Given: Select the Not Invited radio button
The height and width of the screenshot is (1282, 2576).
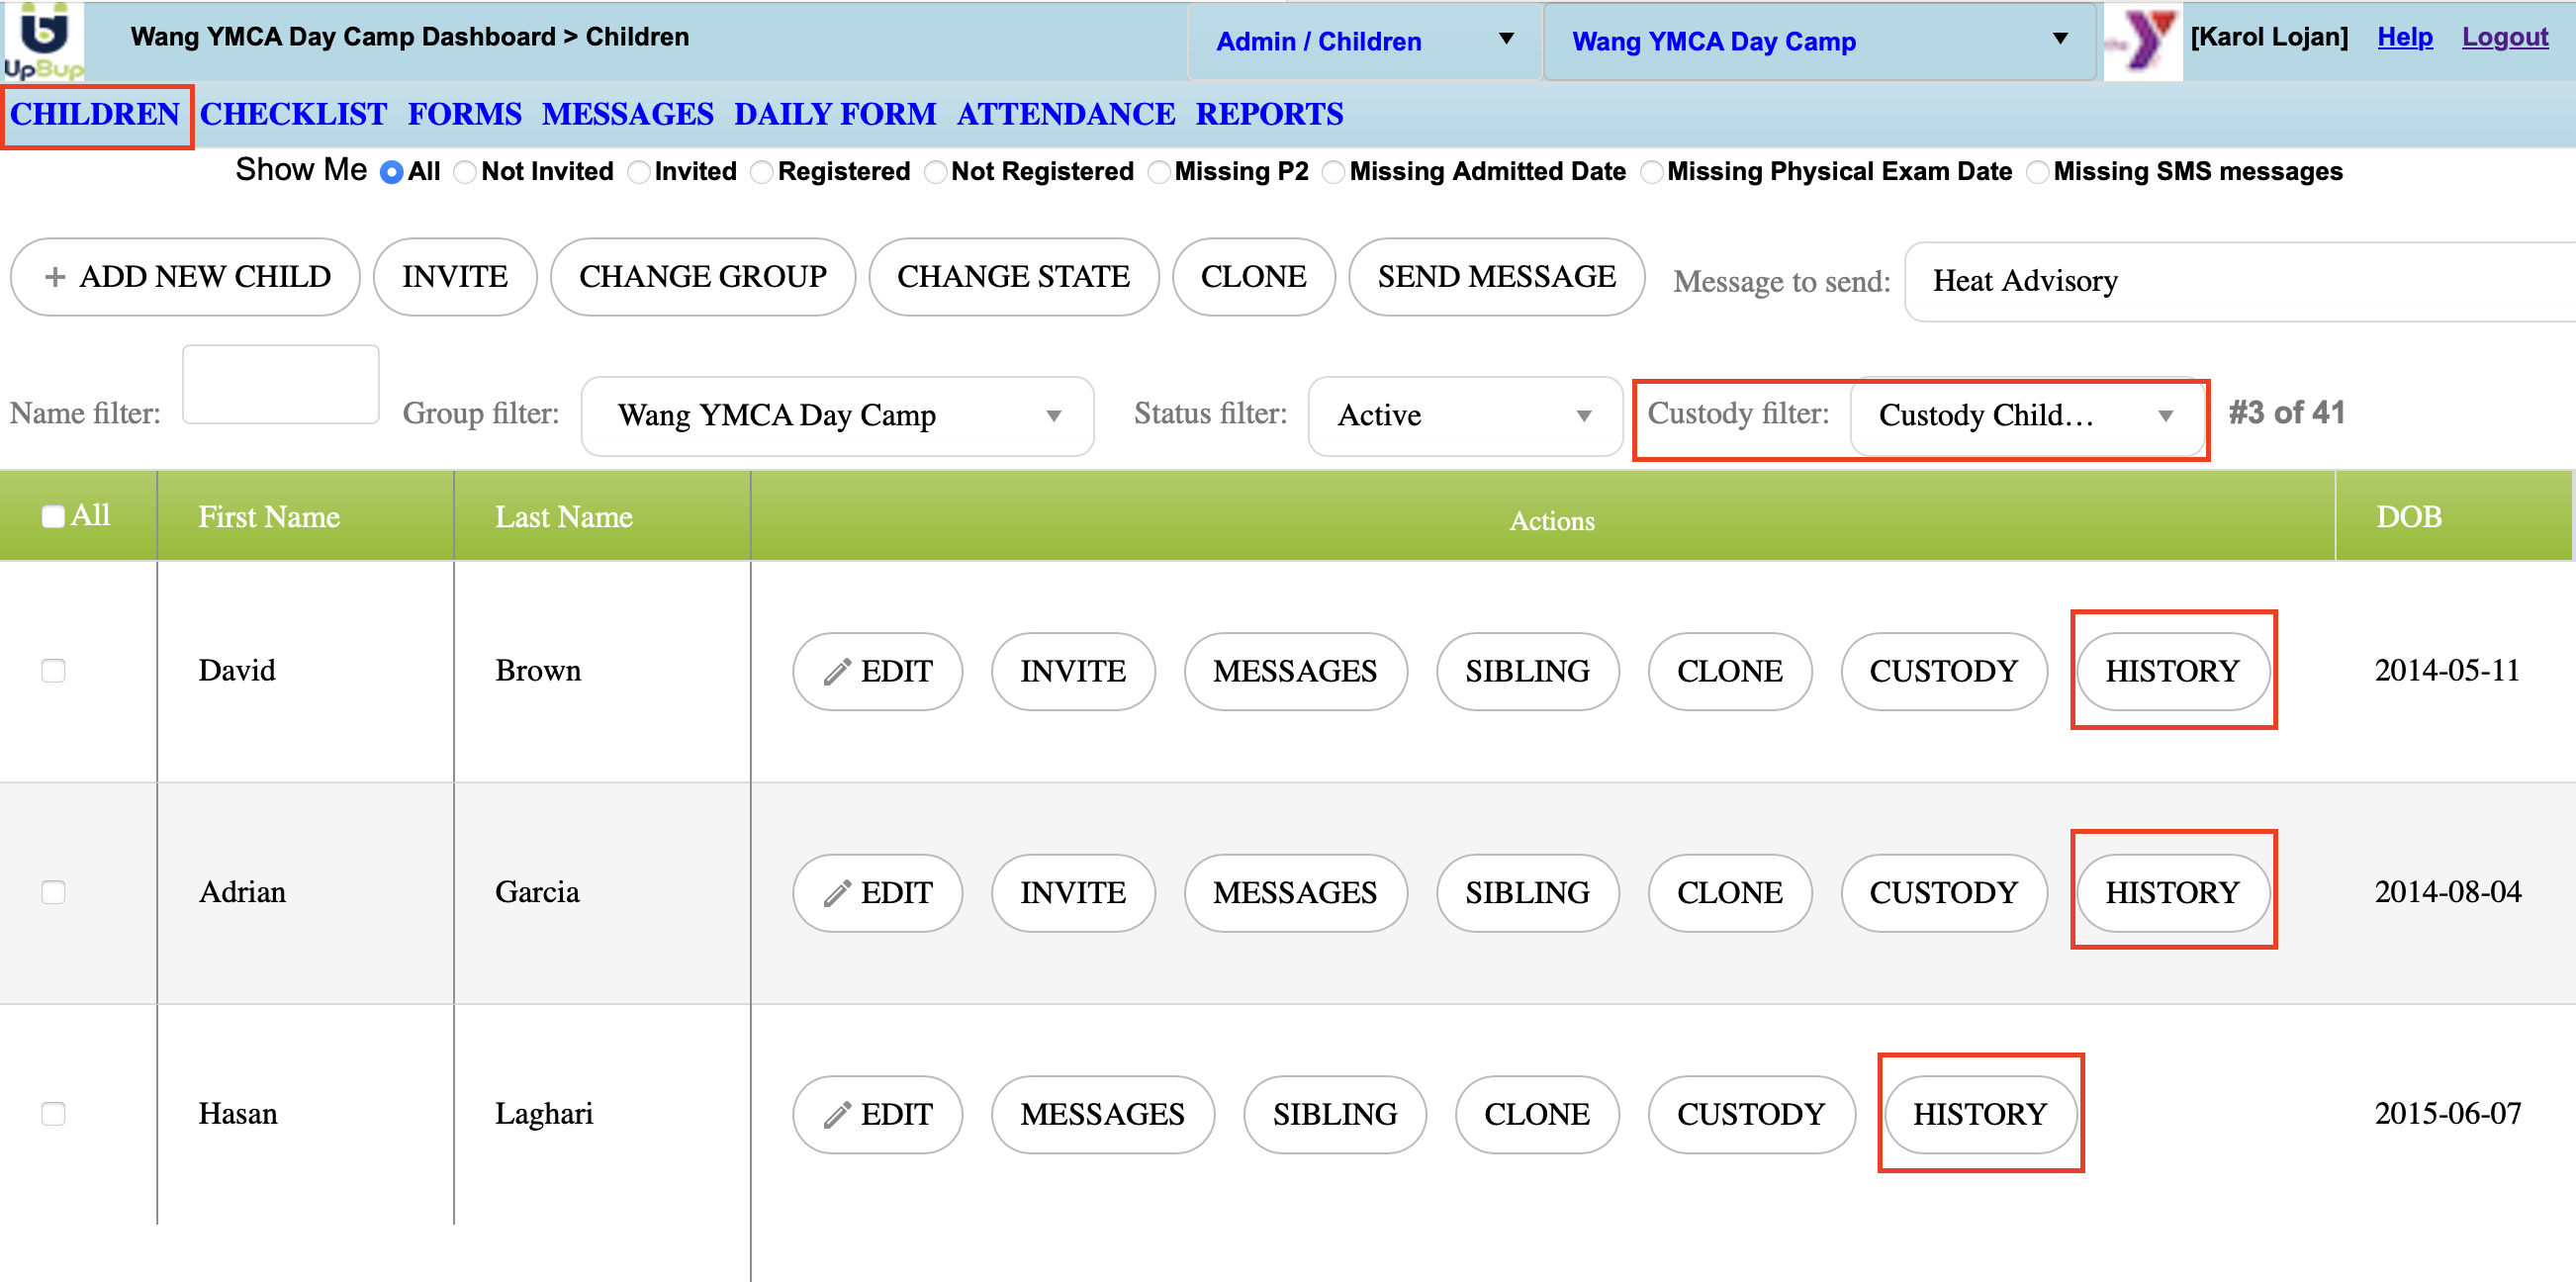Looking at the screenshot, I should [x=465, y=172].
